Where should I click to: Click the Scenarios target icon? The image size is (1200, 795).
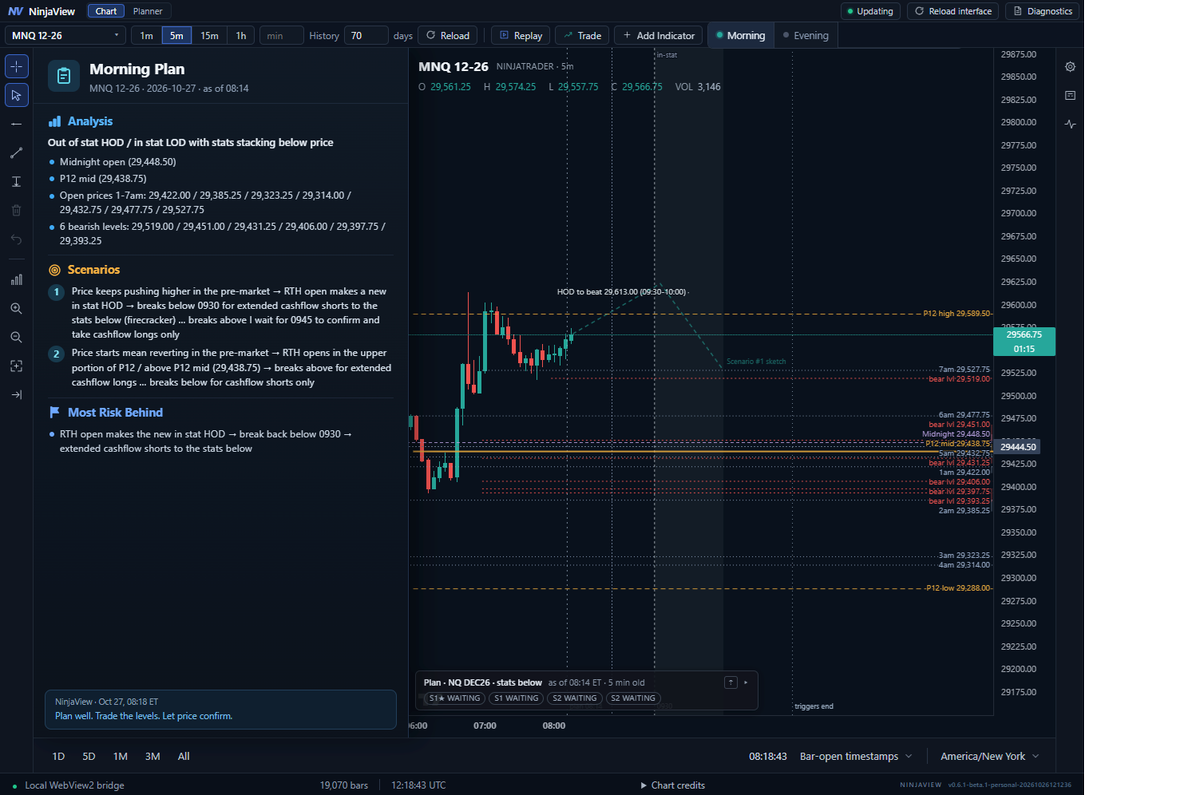pos(54,270)
